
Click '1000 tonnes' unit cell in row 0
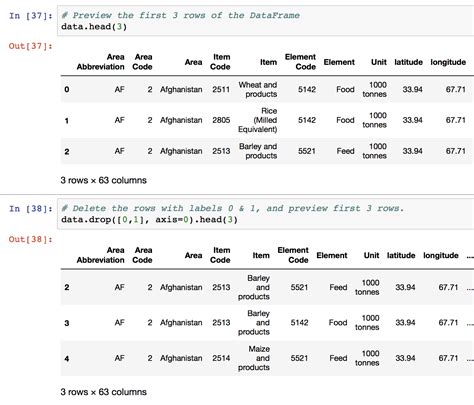click(x=375, y=89)
